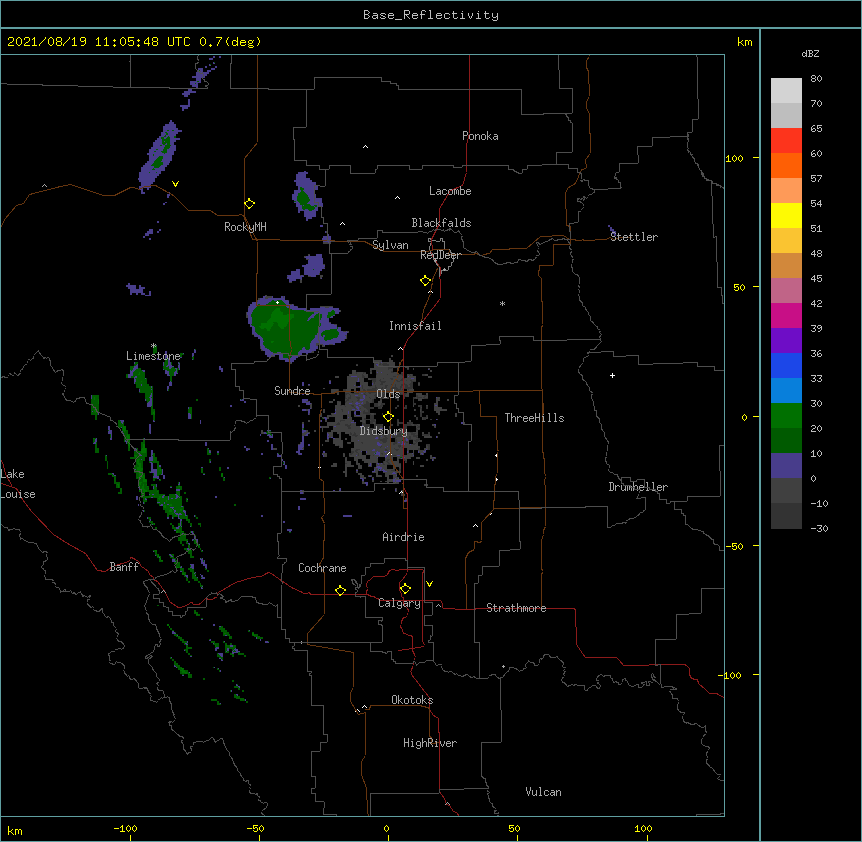Click the purple 36-39 dBZ legend swatch
862x842 pixels.
(x=786, y=341)
